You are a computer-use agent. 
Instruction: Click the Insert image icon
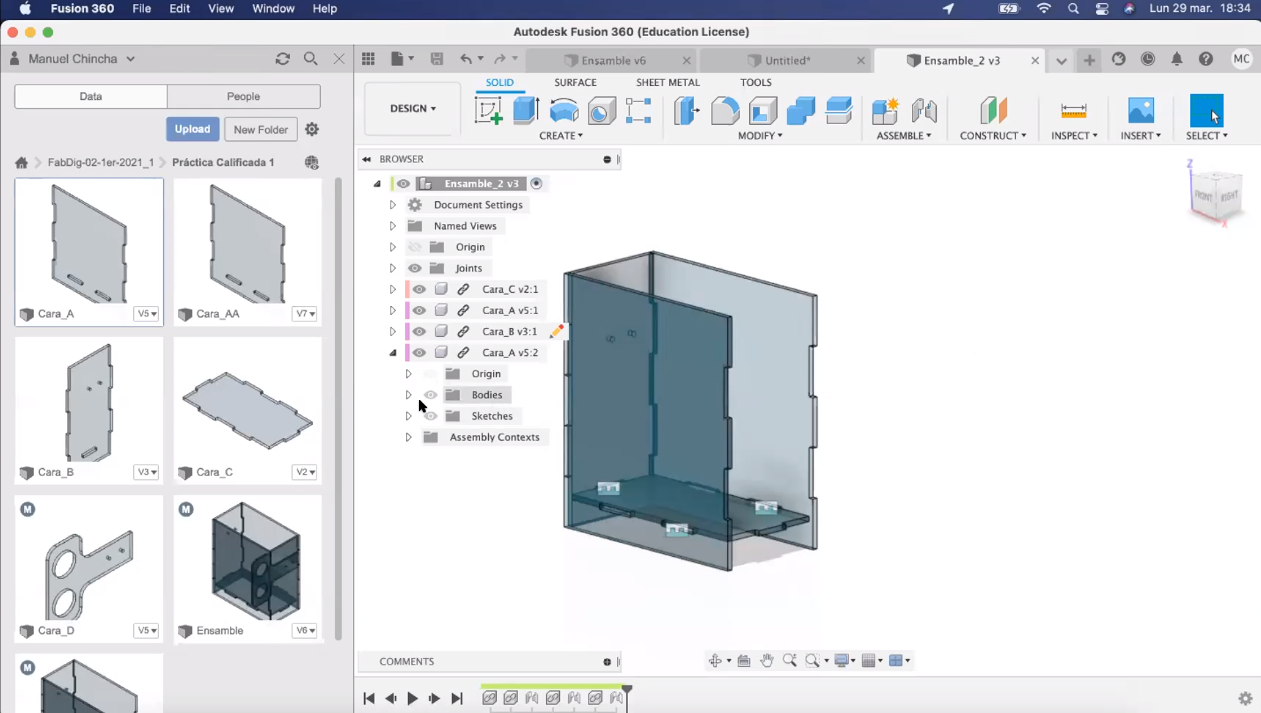(1141, 110)
